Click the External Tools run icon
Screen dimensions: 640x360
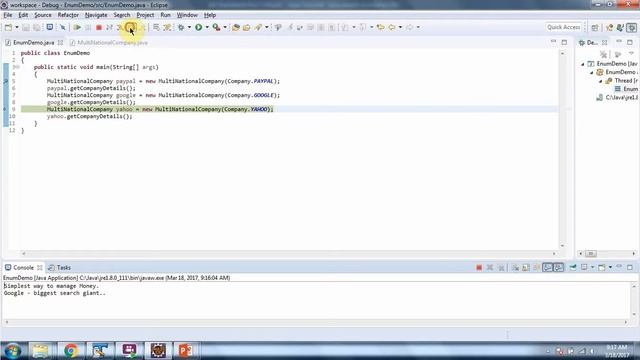[x=216, y=27]
